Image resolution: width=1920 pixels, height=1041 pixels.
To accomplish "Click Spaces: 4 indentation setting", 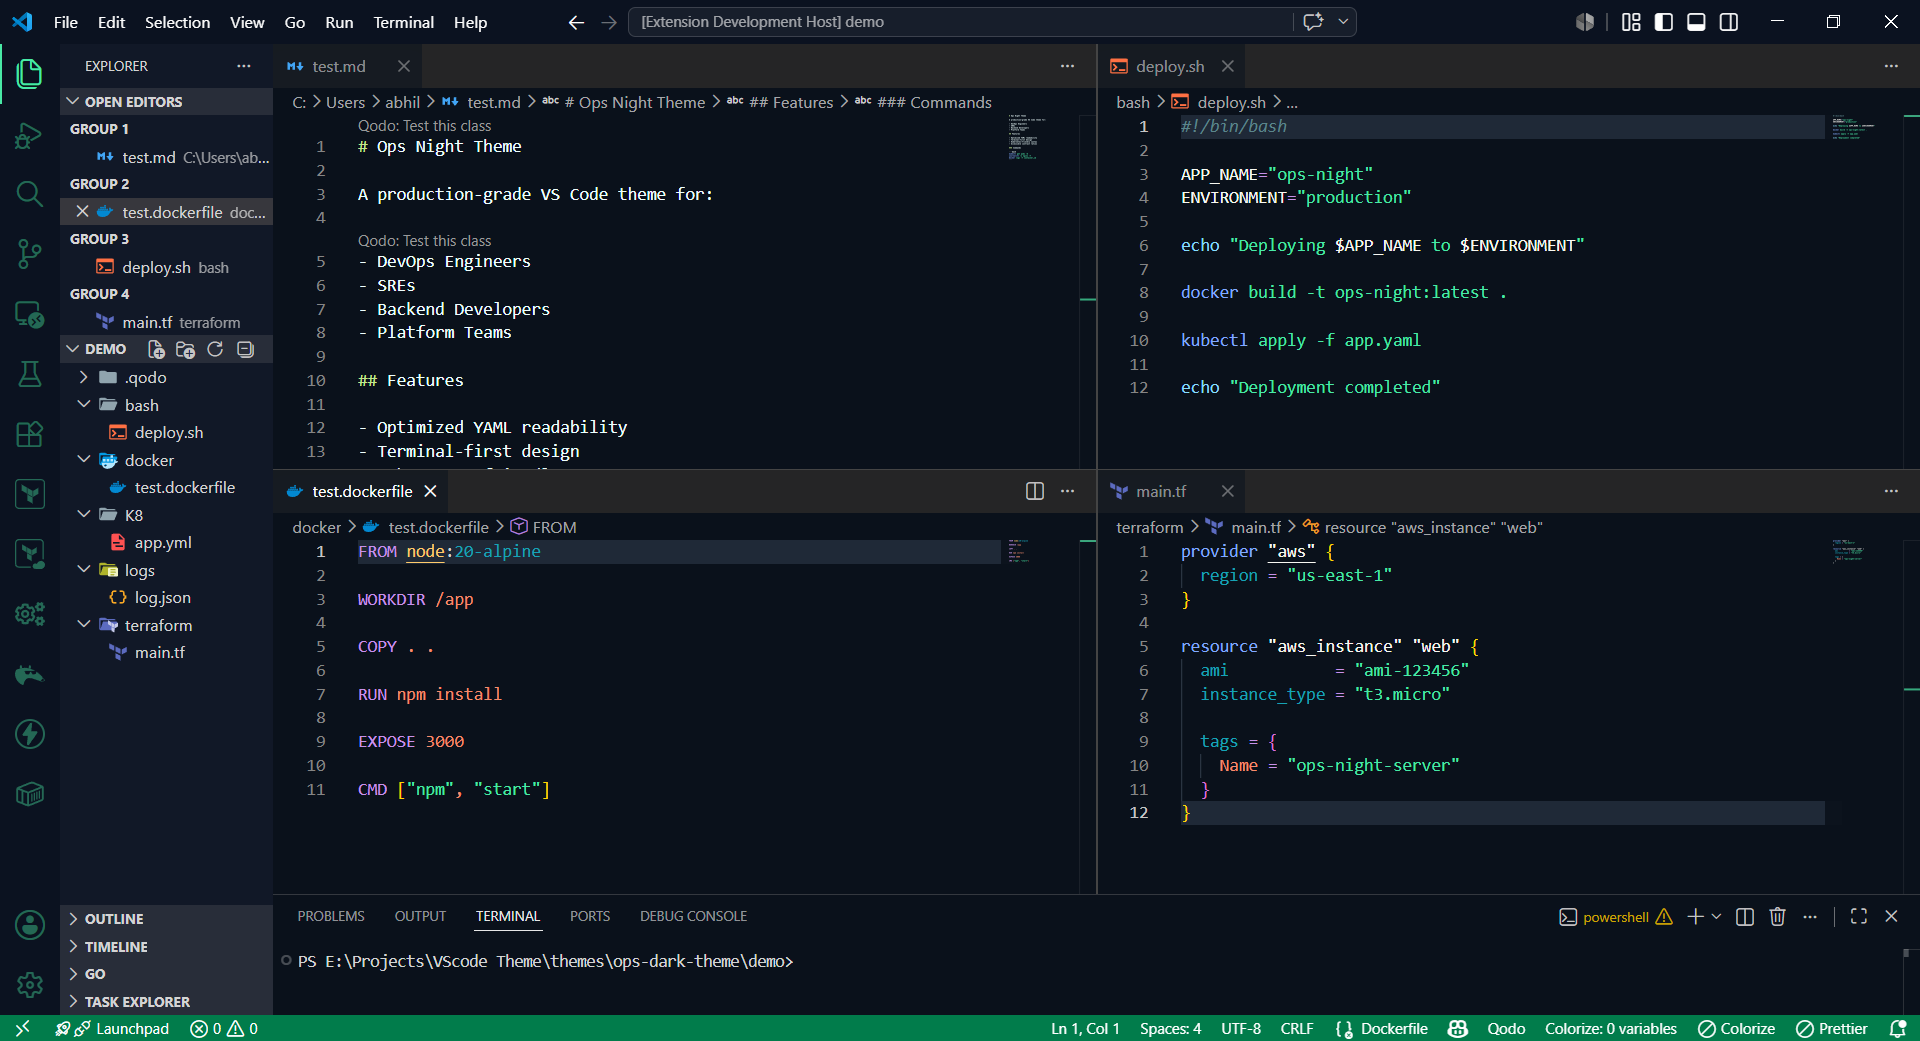I will pyautogui.click(x=1170, y=1028).
